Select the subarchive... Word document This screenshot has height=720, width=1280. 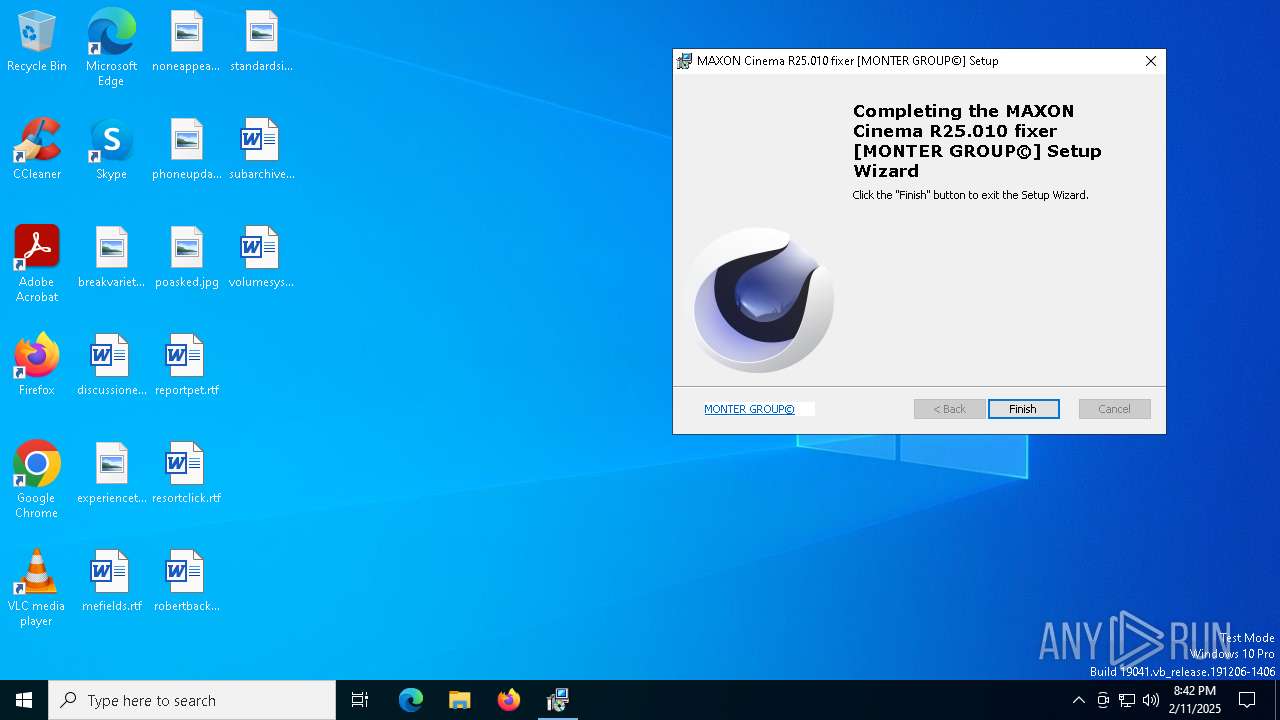[261, 150]
